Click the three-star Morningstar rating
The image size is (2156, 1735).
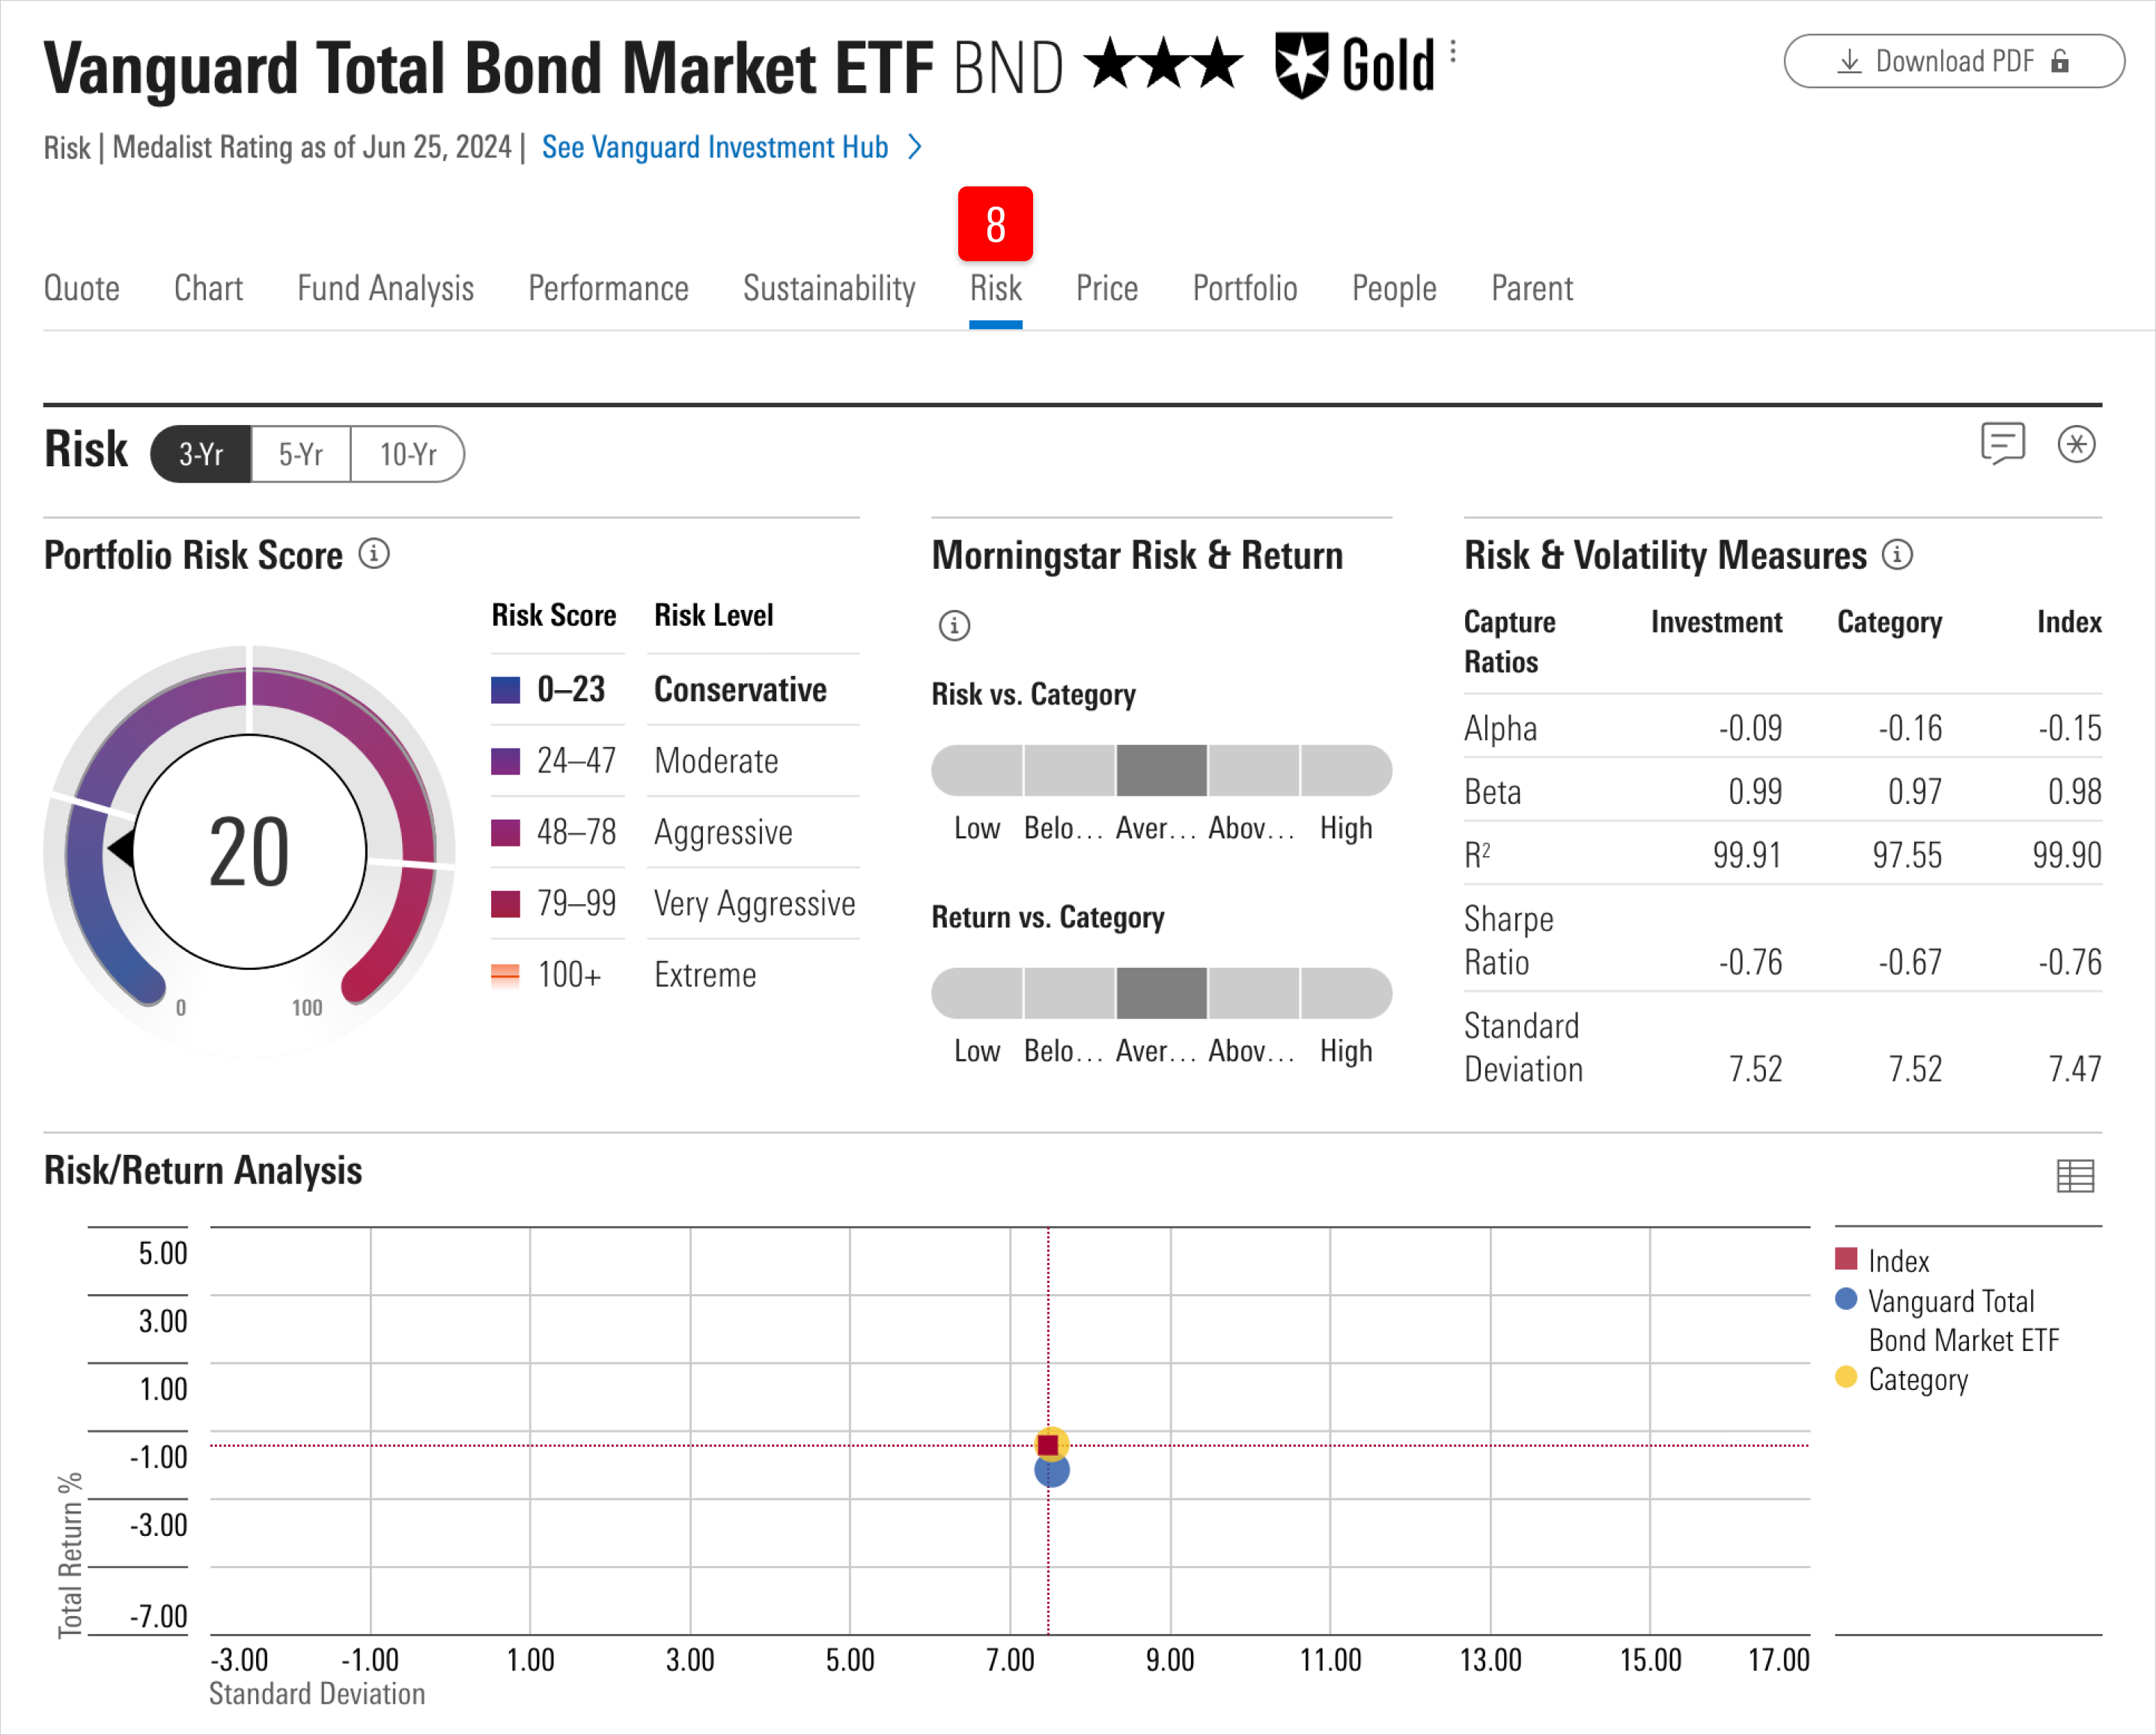click(x=1164, y=64)
